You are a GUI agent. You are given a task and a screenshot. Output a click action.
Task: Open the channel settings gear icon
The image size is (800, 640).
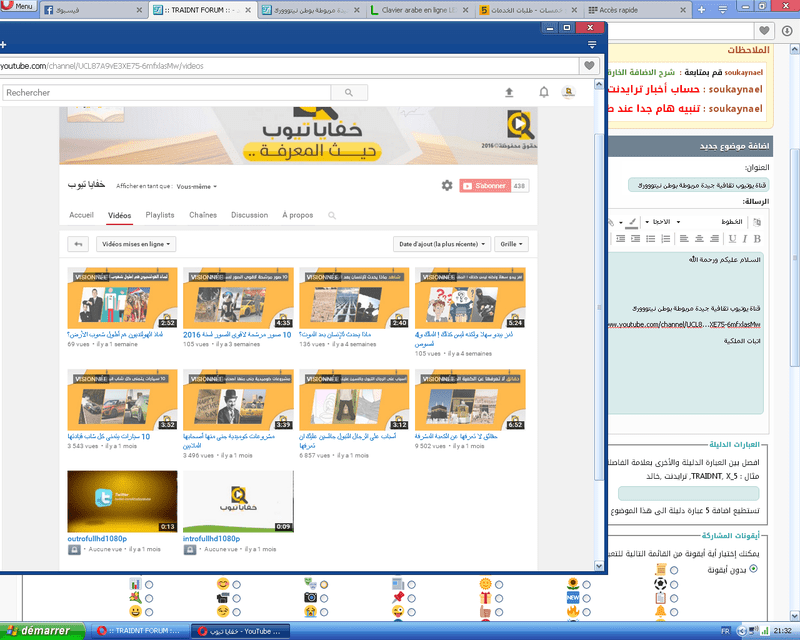pyautogui.click(x=447, y=186)
